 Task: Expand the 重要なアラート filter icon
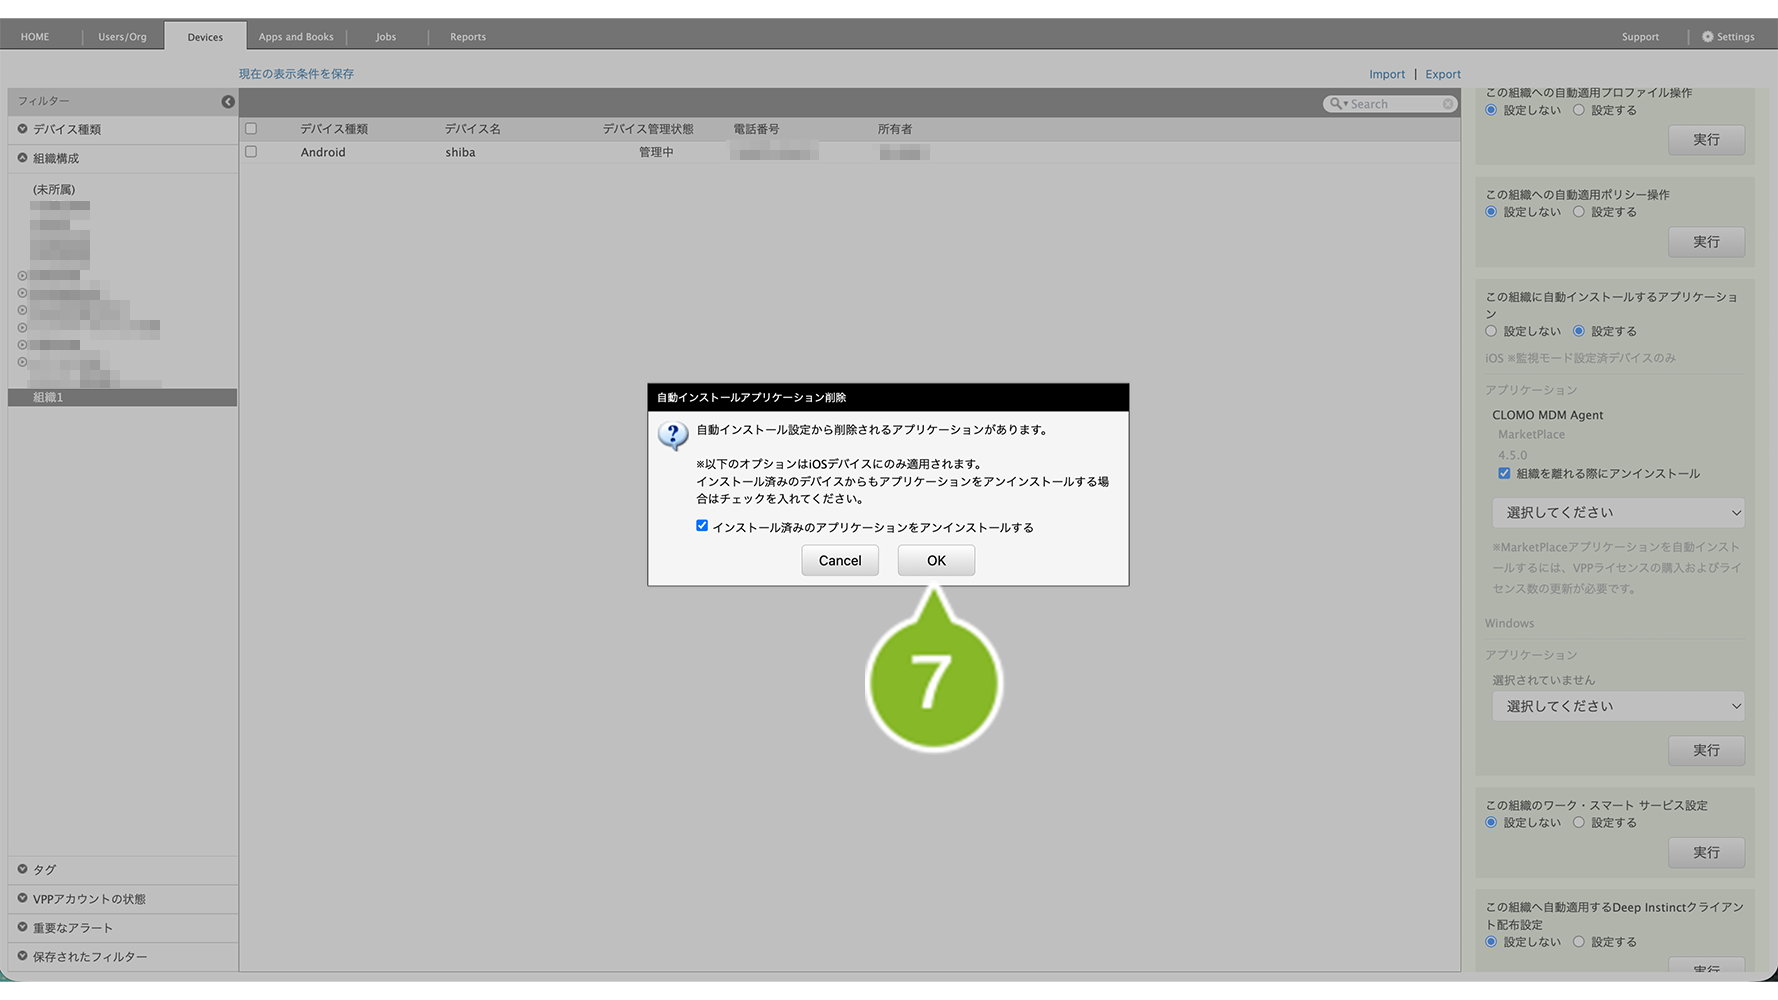coord(22,927)
